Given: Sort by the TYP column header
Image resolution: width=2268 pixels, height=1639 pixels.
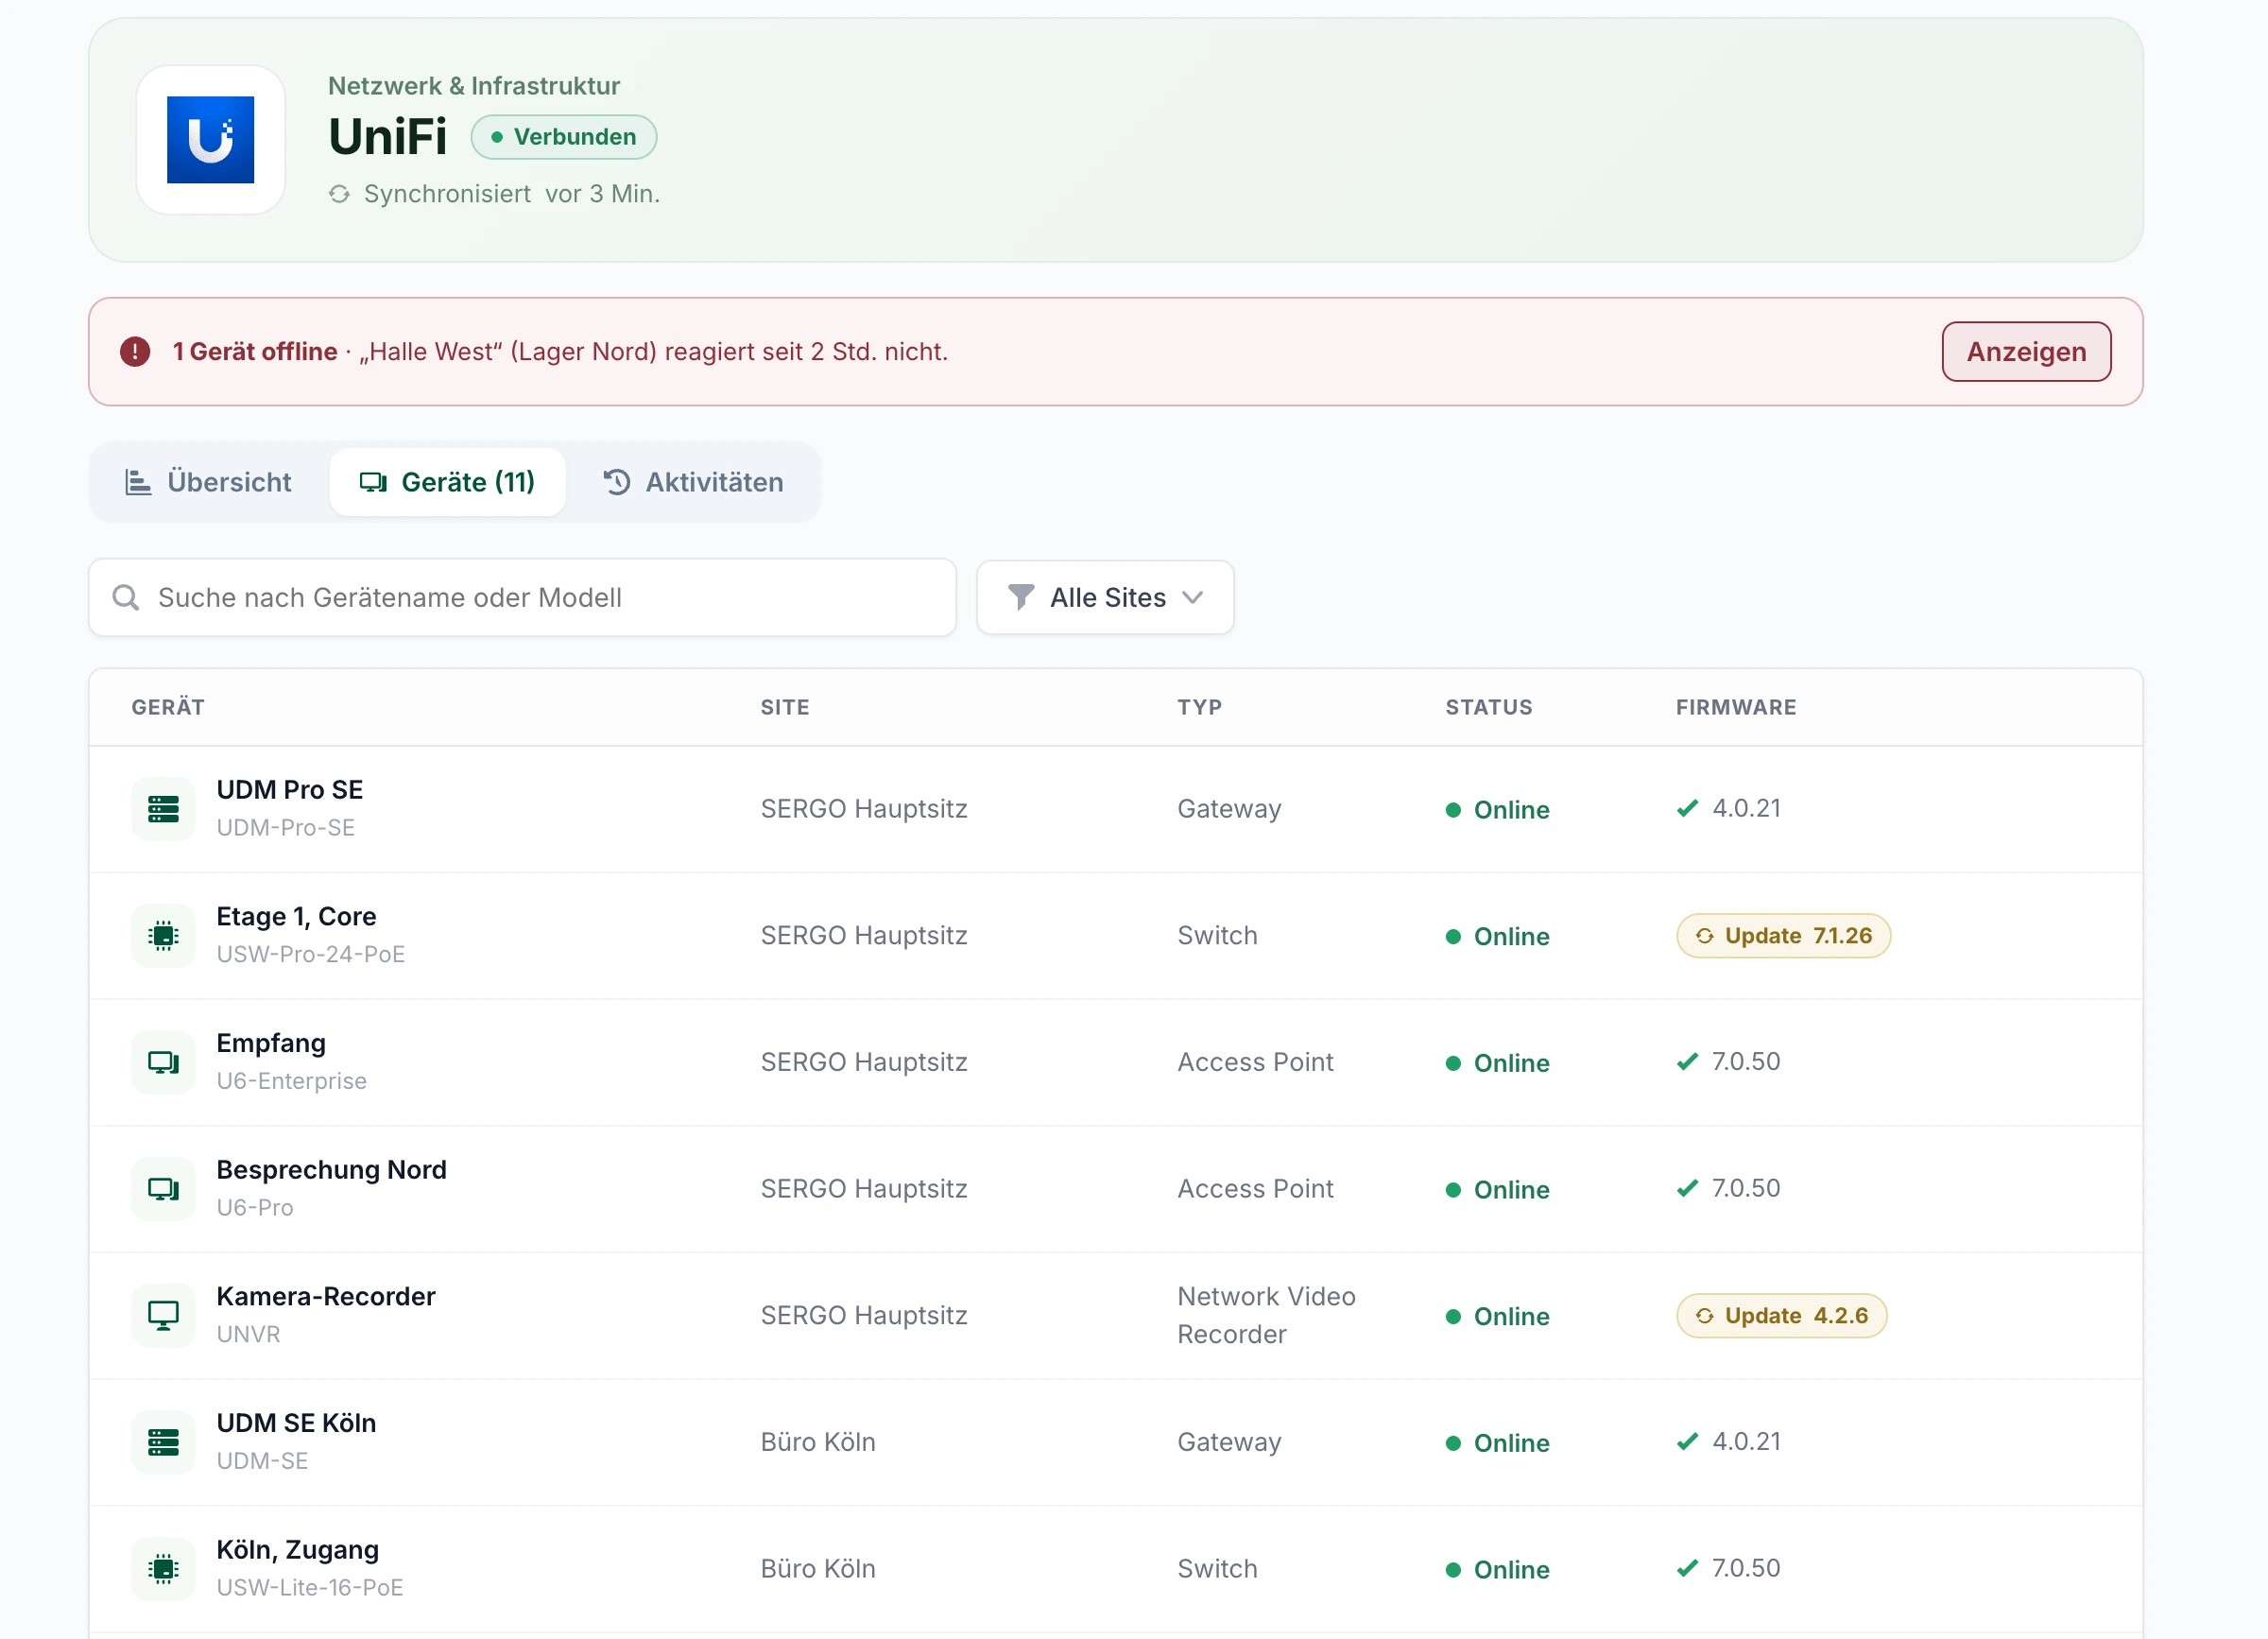Looking at the screenshot, I should coord(1200,708).
